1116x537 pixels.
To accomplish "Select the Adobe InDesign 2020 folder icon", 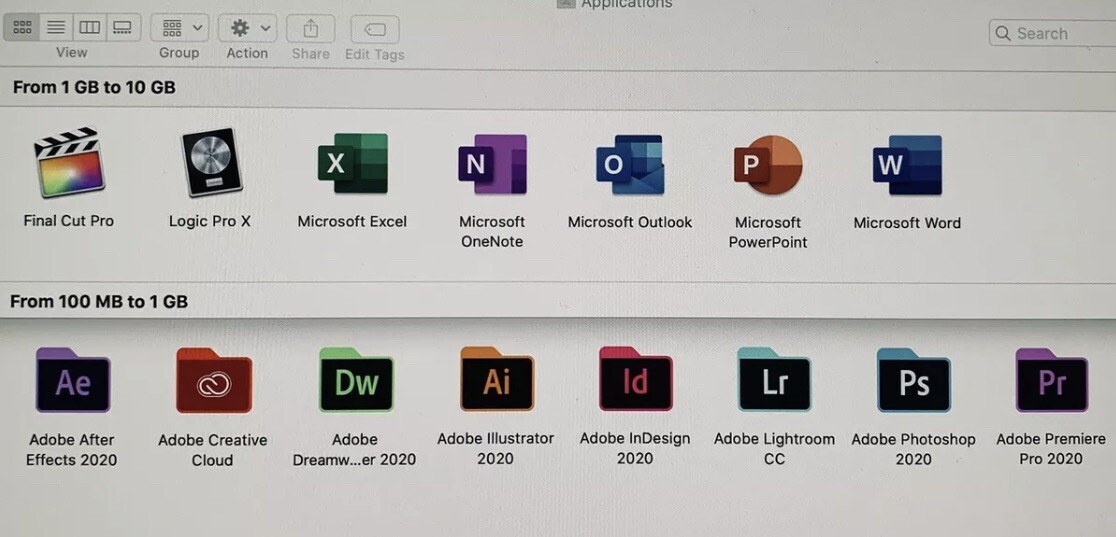I will (636, 379).
